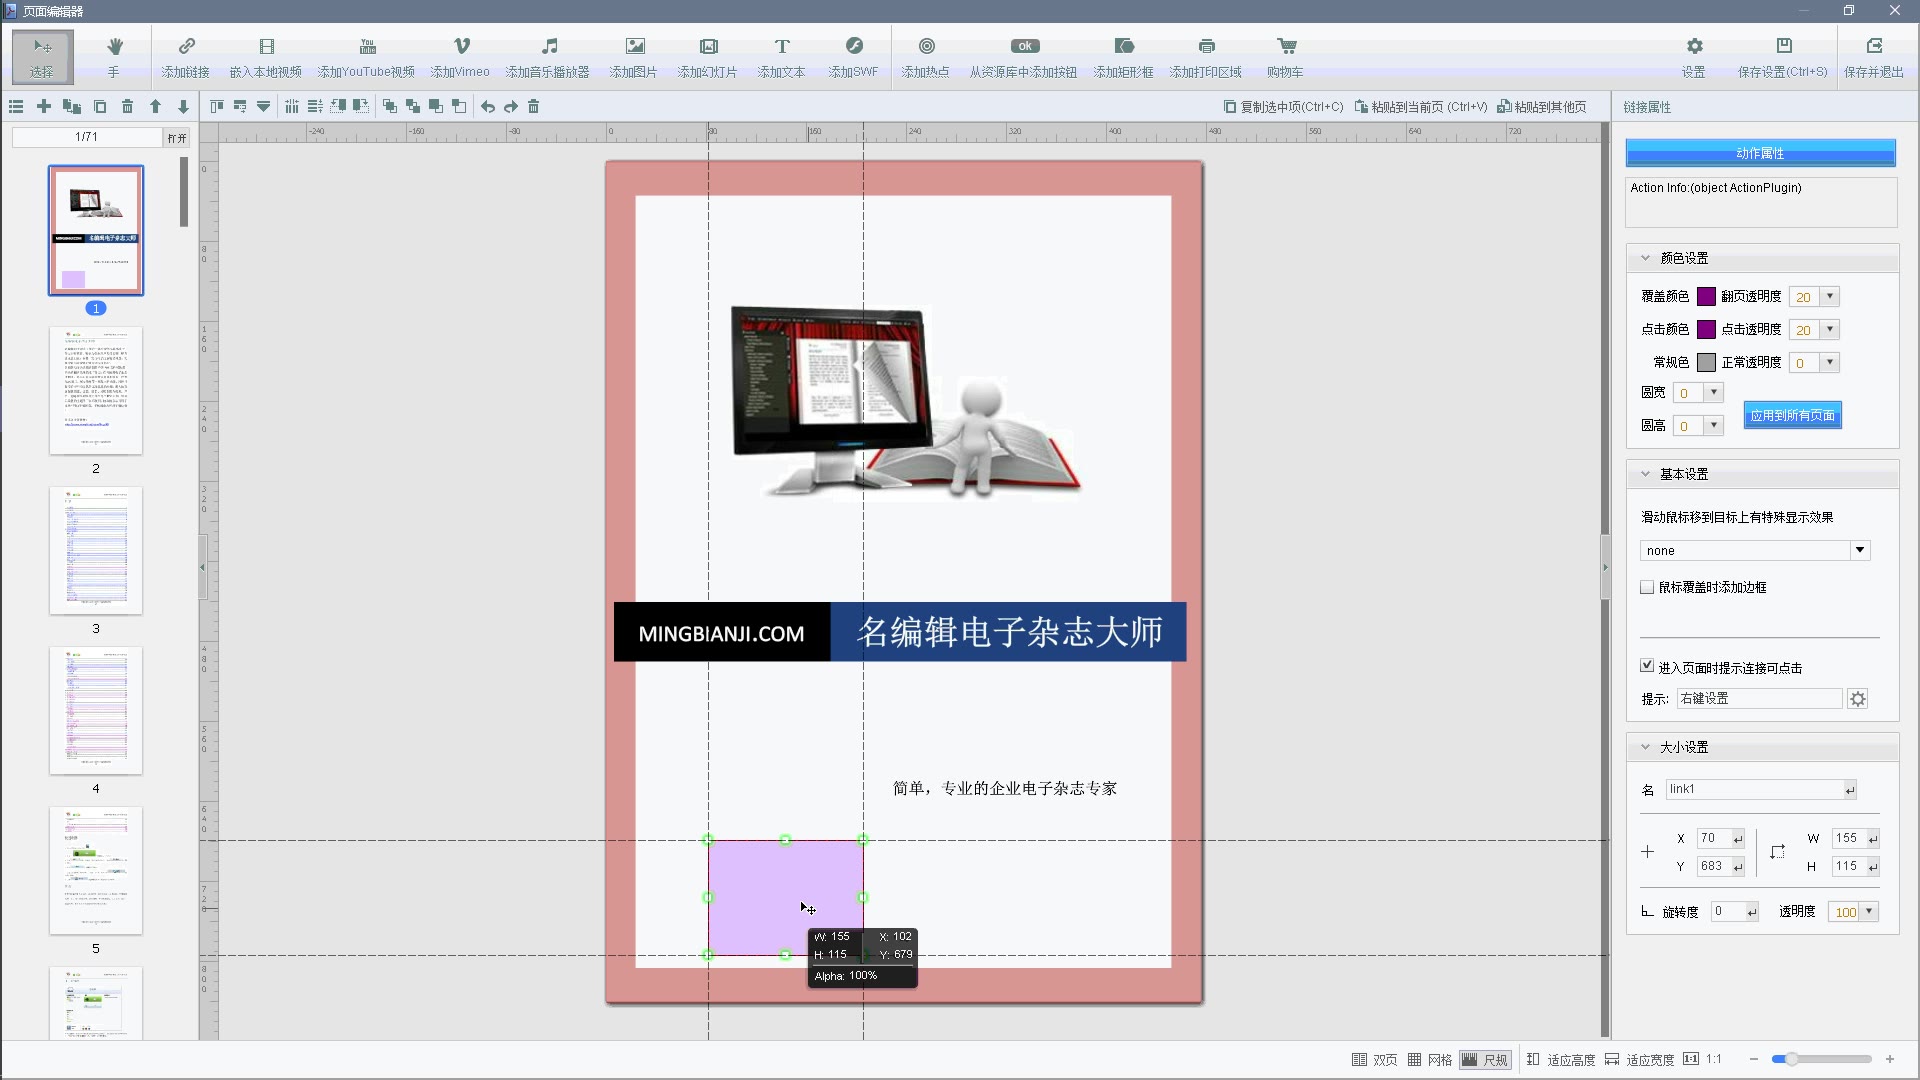This screenshot has height=1080, width=1920.
Task: Click Copy Selected (复制选中项) in the toolbar
Action: tap(1284, 107)
